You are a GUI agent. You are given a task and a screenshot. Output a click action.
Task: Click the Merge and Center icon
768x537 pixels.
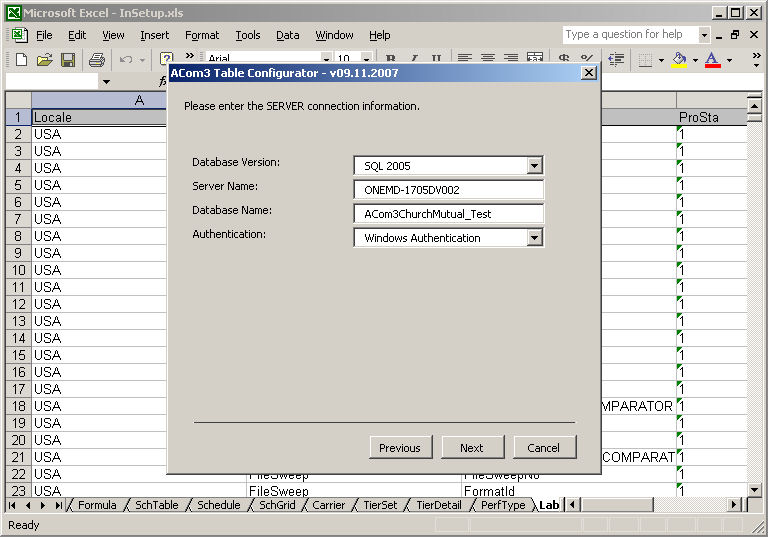coord(535,58)
